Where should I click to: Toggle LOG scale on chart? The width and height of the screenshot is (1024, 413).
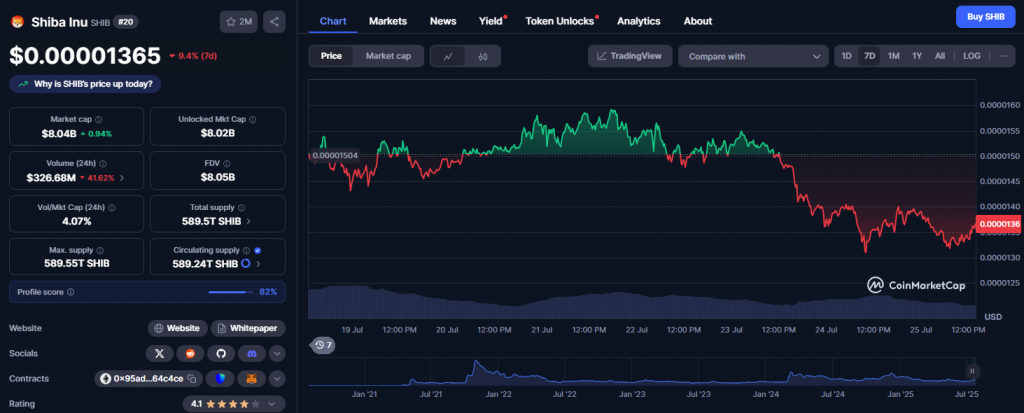(x=972, y=56)
